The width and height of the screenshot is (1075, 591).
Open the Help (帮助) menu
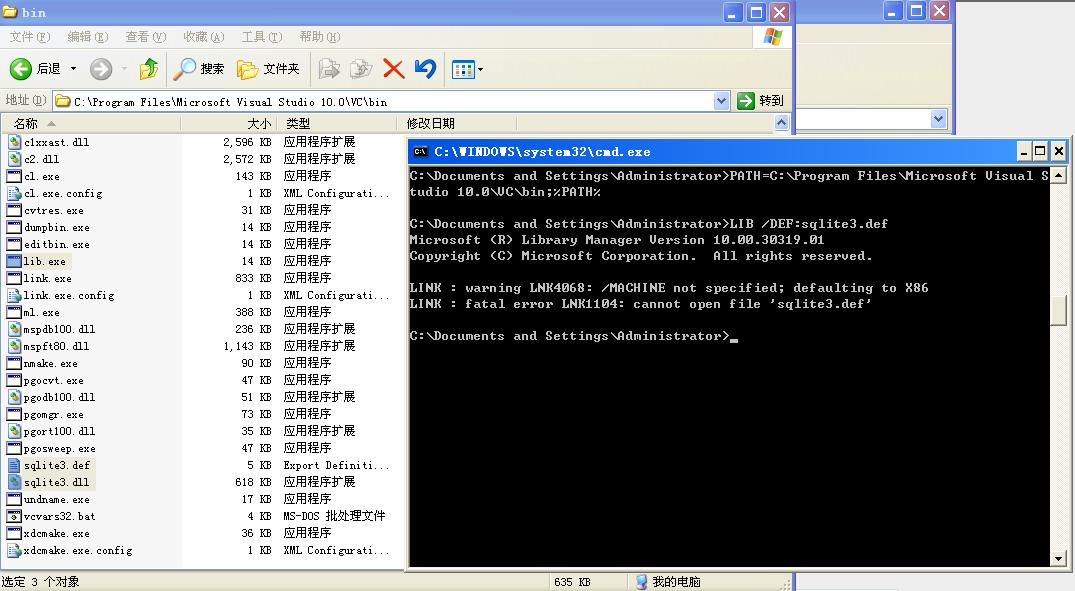319,36
